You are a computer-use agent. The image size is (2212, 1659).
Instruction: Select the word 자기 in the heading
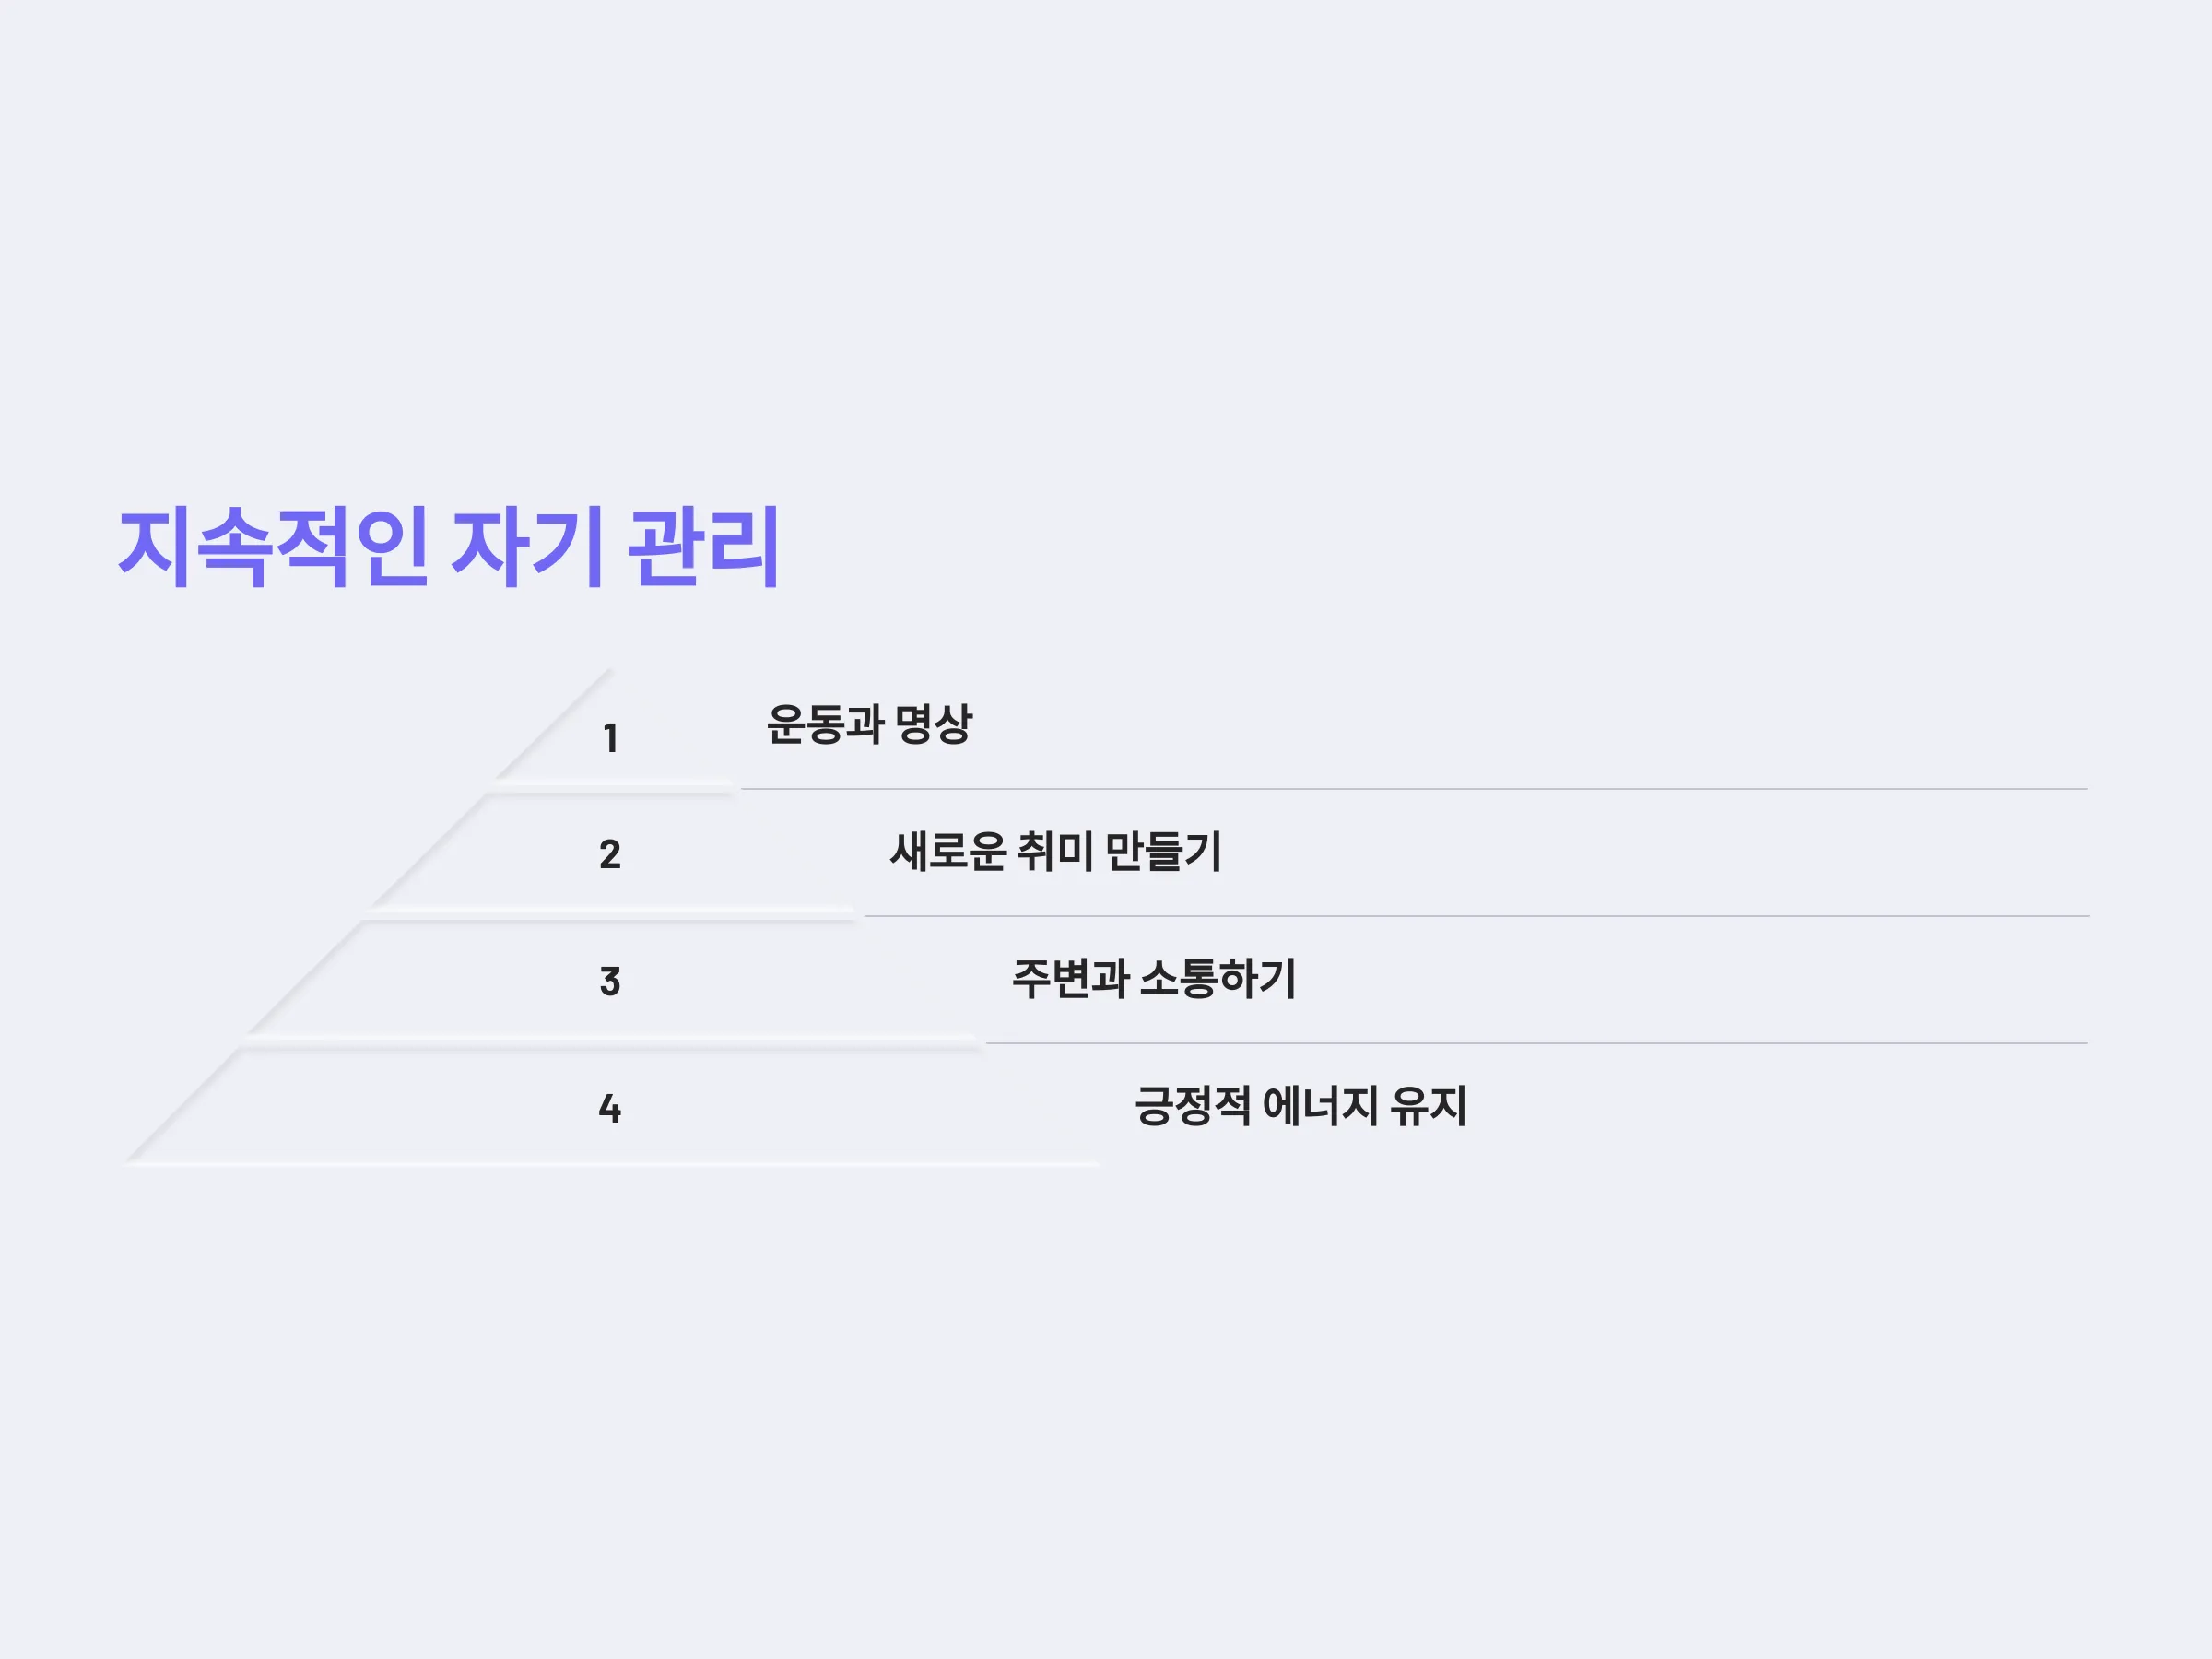[527, 547]
